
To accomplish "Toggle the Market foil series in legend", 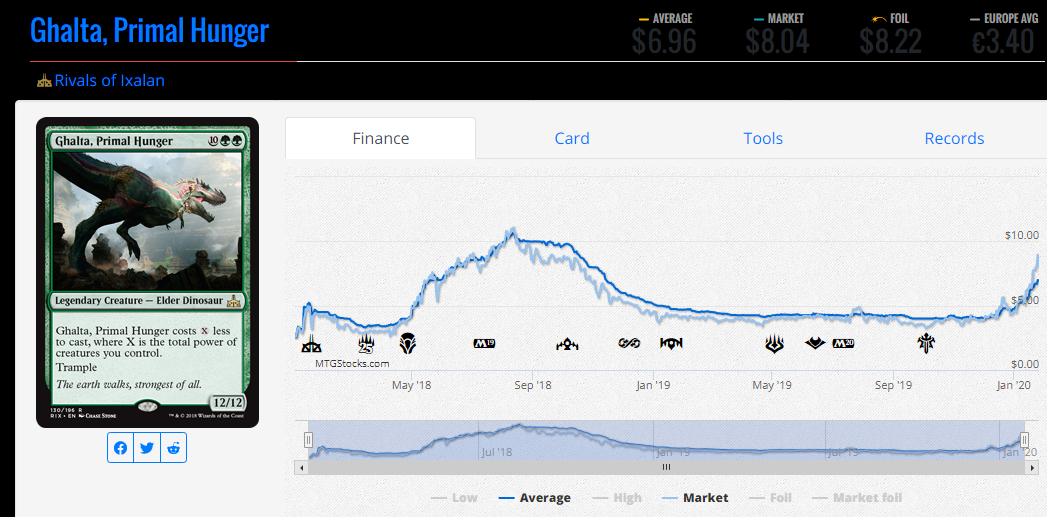I will (x=857, y=498).
